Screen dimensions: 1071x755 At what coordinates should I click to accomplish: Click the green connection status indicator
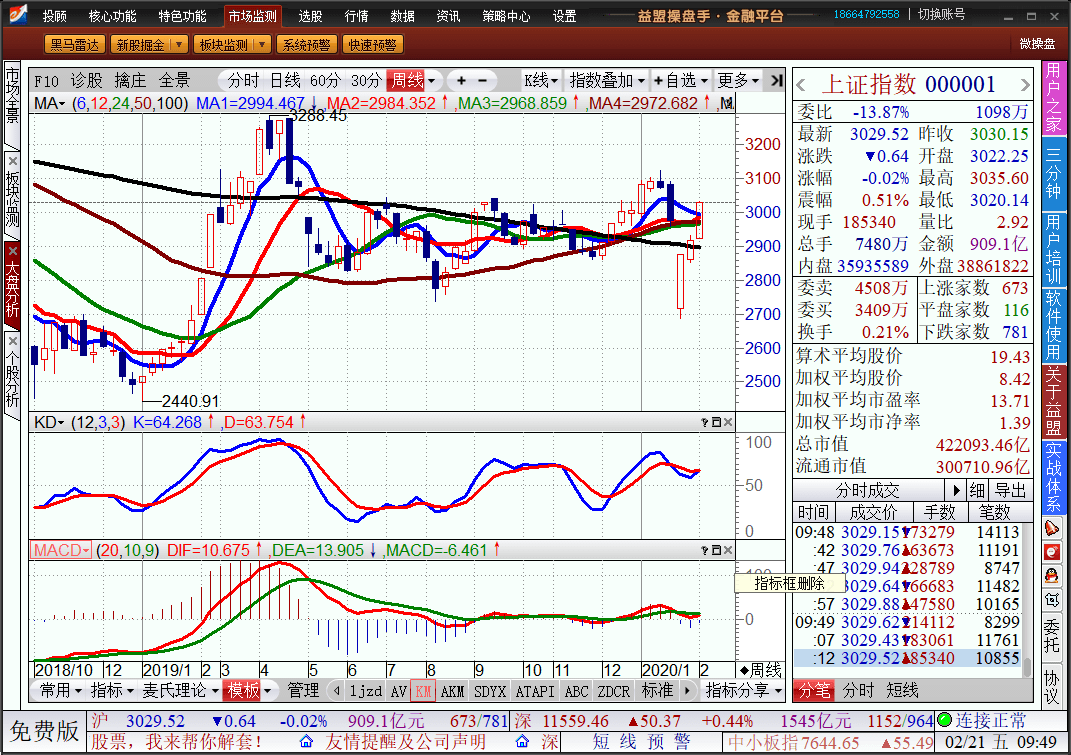pyautogui.click(x=945, y=719)
